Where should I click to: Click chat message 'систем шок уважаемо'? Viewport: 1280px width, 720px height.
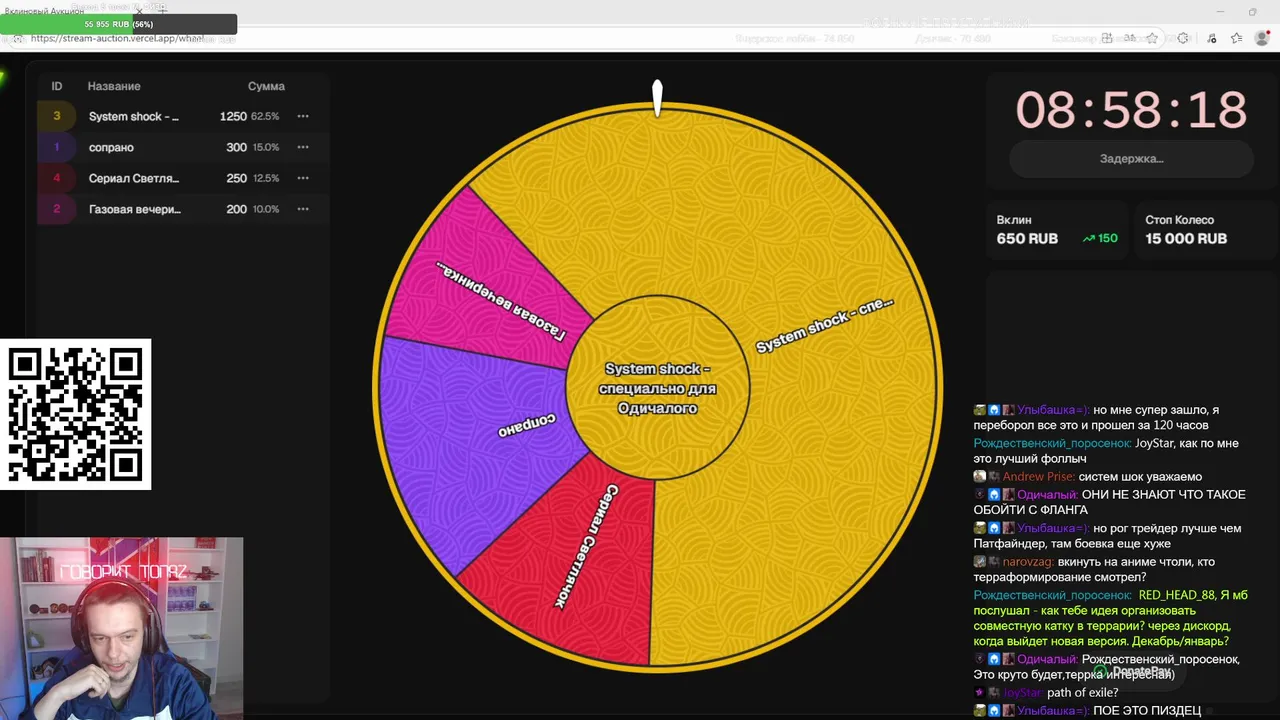(1140, 477)
